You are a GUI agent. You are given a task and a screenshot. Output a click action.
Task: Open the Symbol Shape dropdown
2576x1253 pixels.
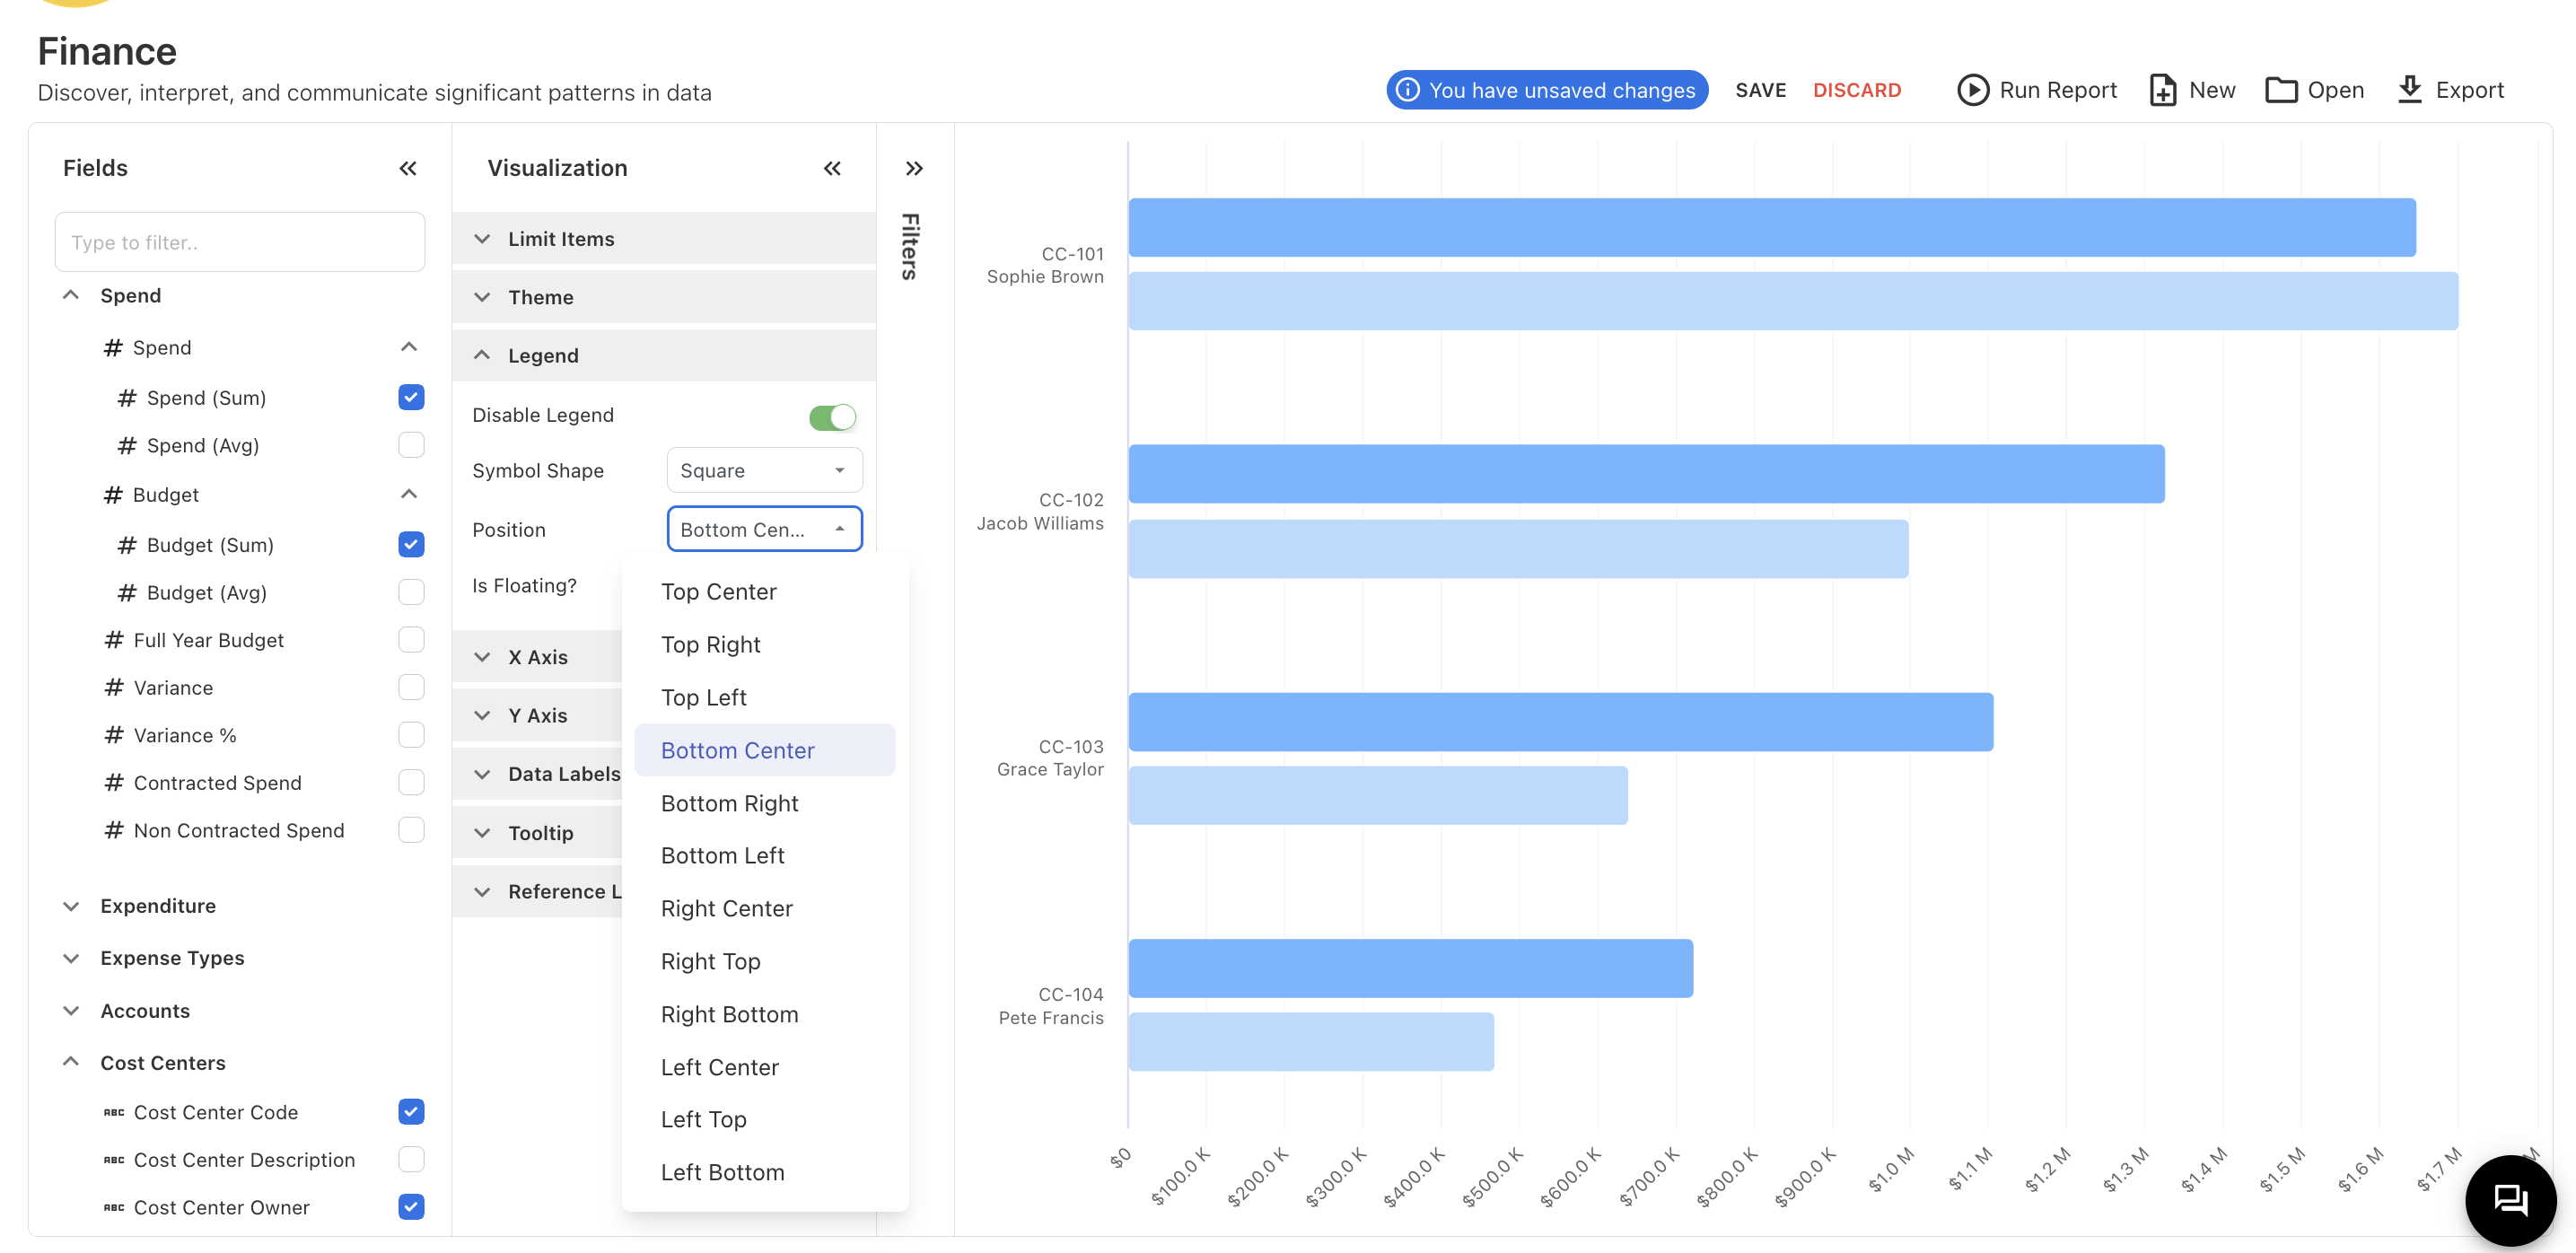tap(764, 471)
